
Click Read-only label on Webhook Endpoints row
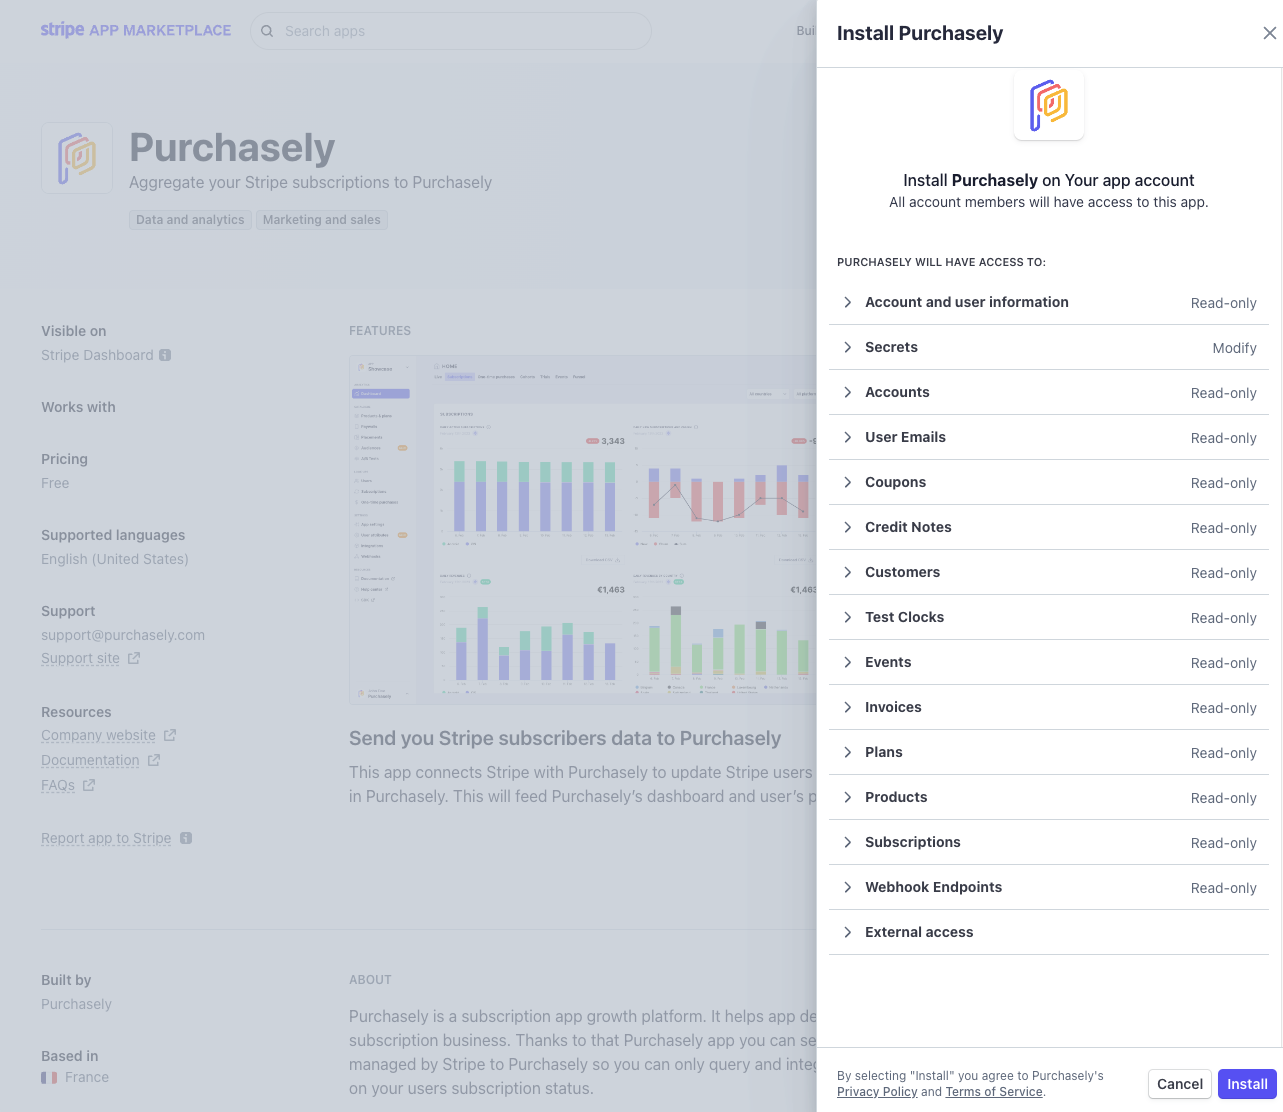(1223, 888)
